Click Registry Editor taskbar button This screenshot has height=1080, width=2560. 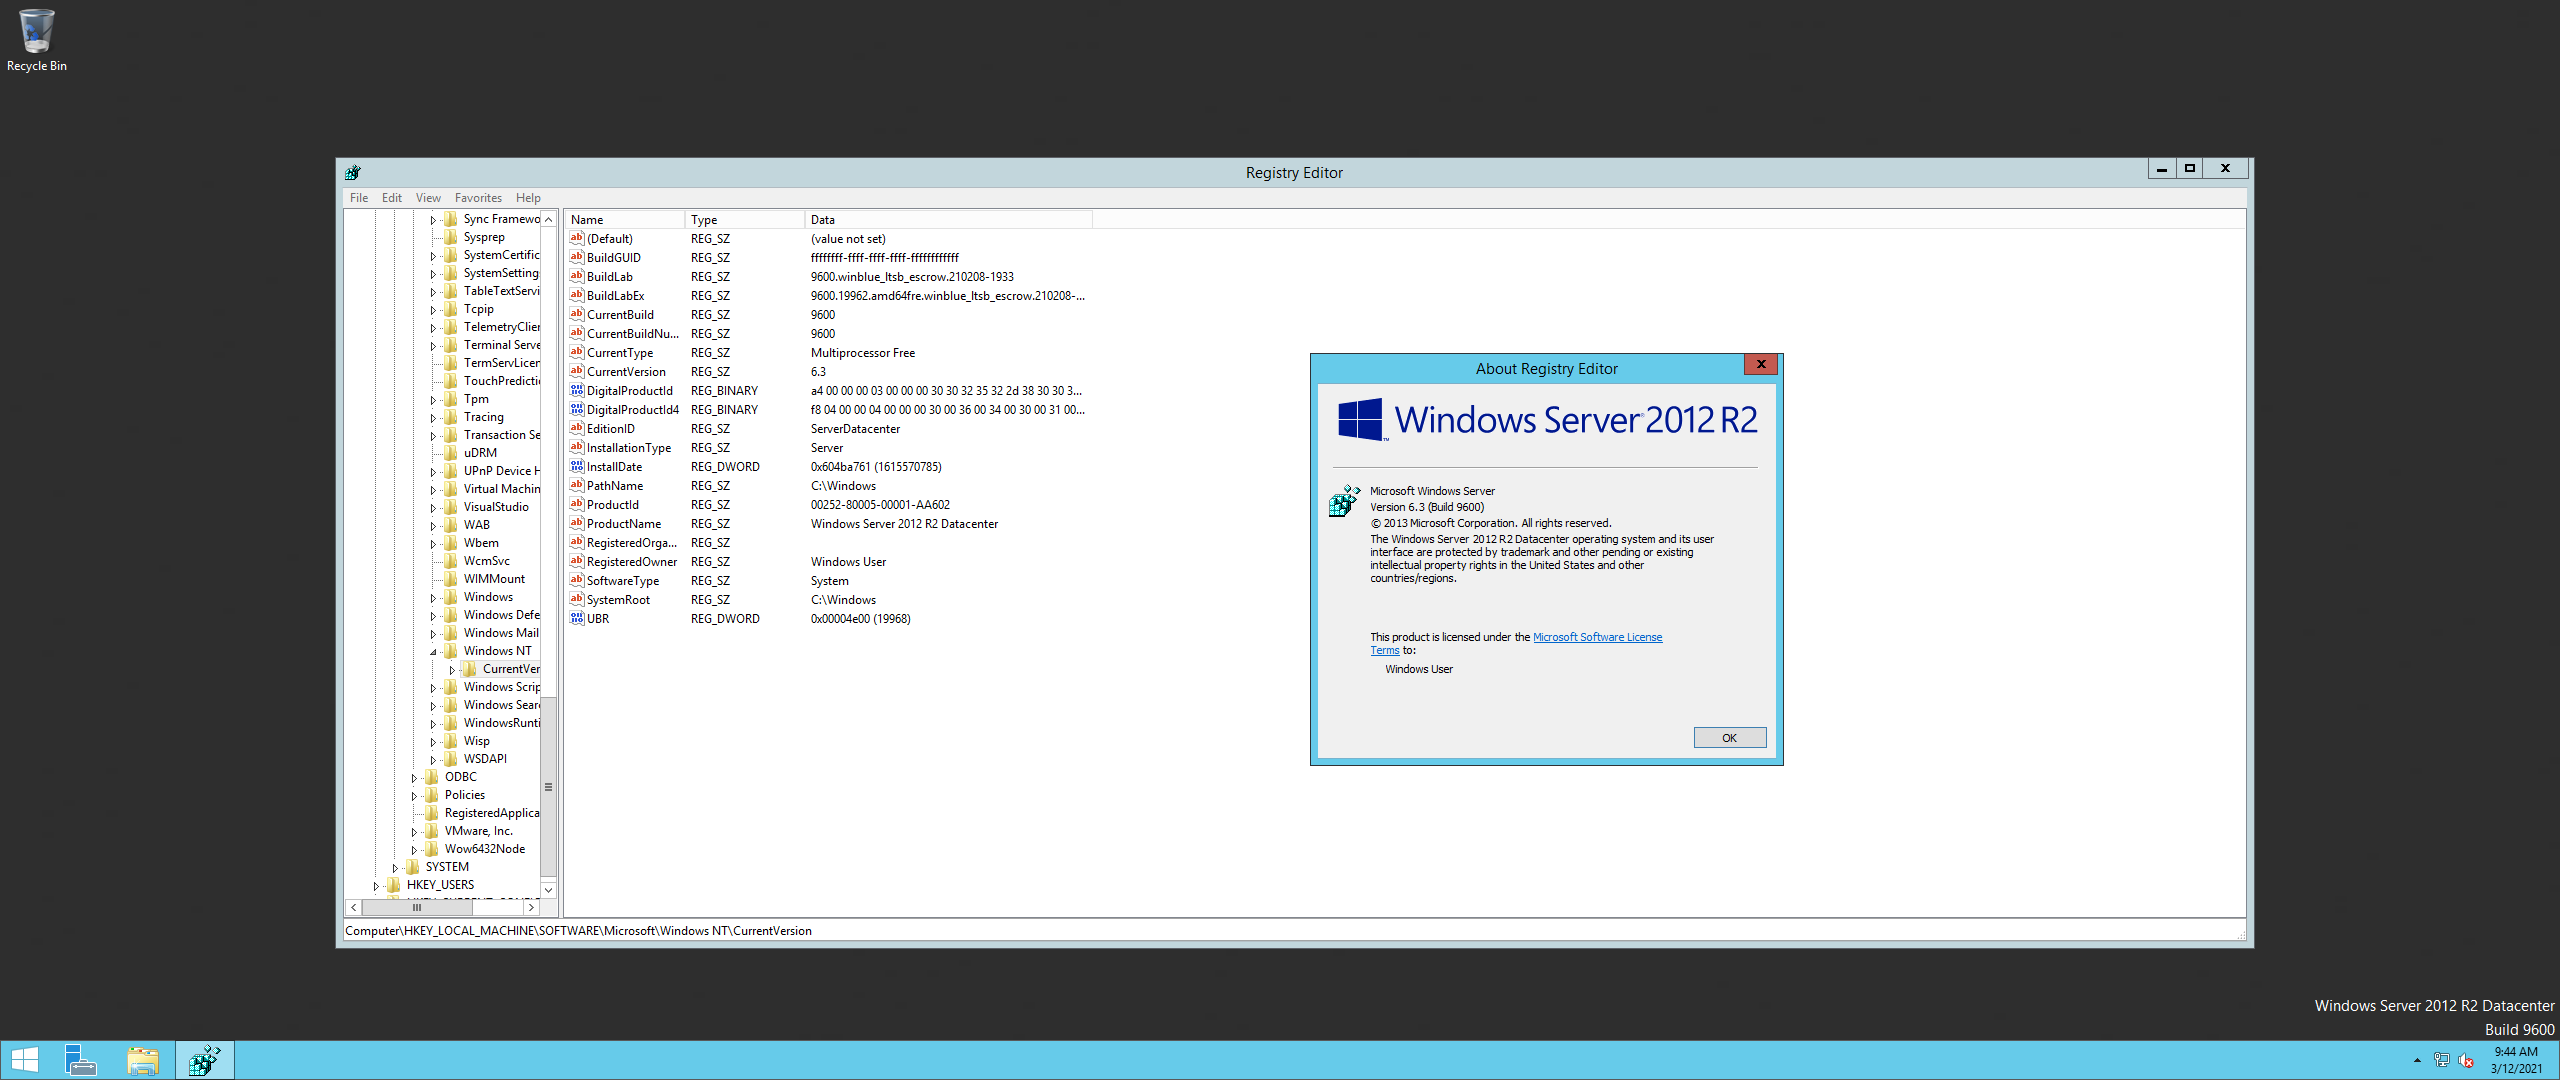pos(205,1060)
